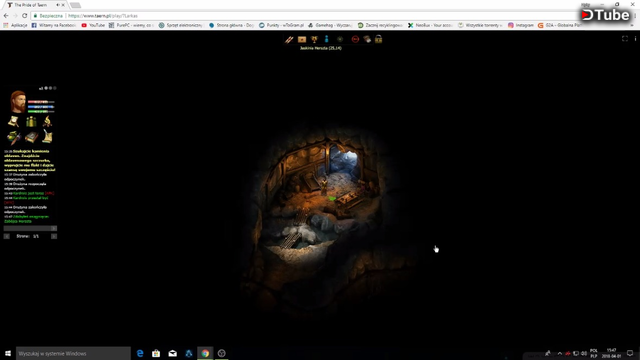The image size is (640, 360).
Task: Show hidden system tray icons
Action: [x=560, y=353]
